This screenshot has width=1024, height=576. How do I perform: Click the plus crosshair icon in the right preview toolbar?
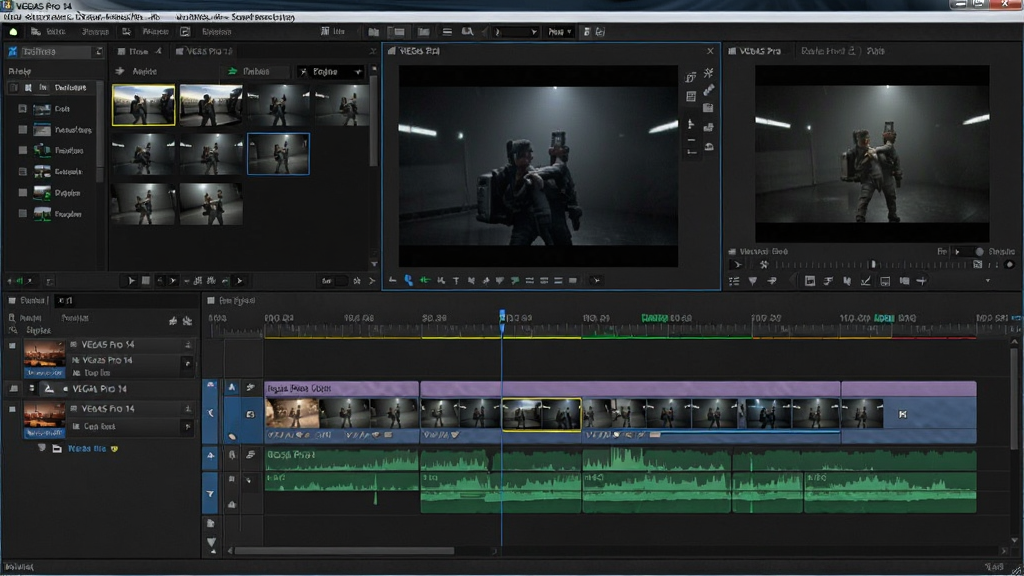[x=921, y=281]
